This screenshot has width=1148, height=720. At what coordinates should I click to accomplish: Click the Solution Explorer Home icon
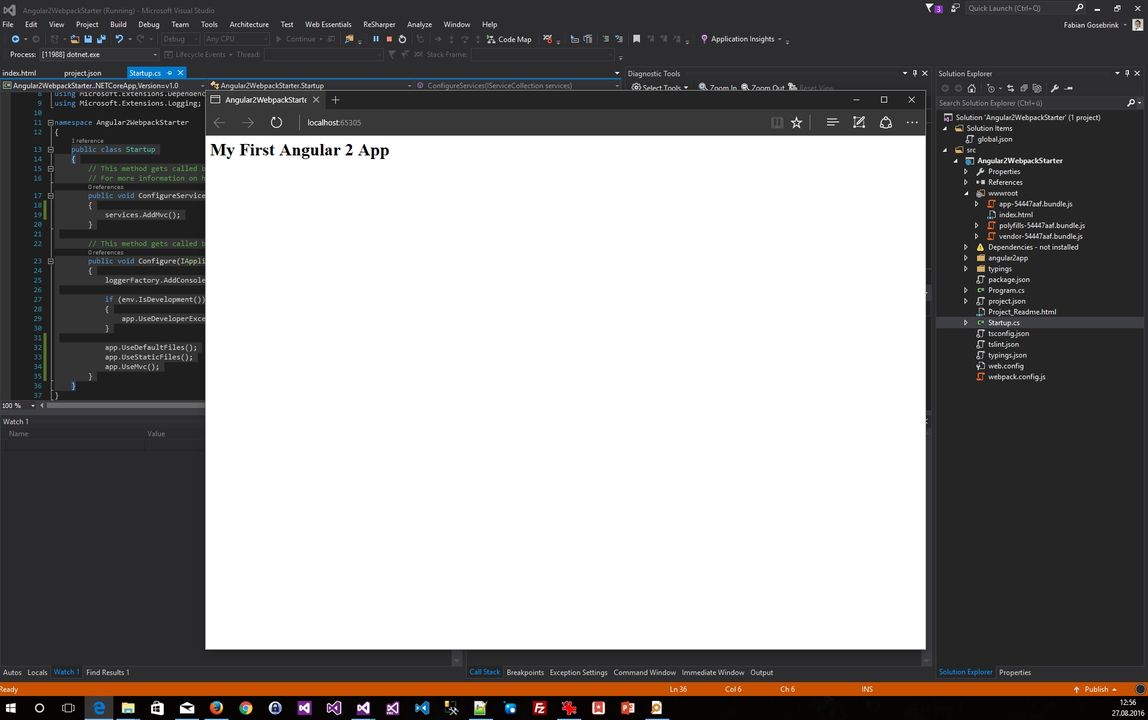972,88
